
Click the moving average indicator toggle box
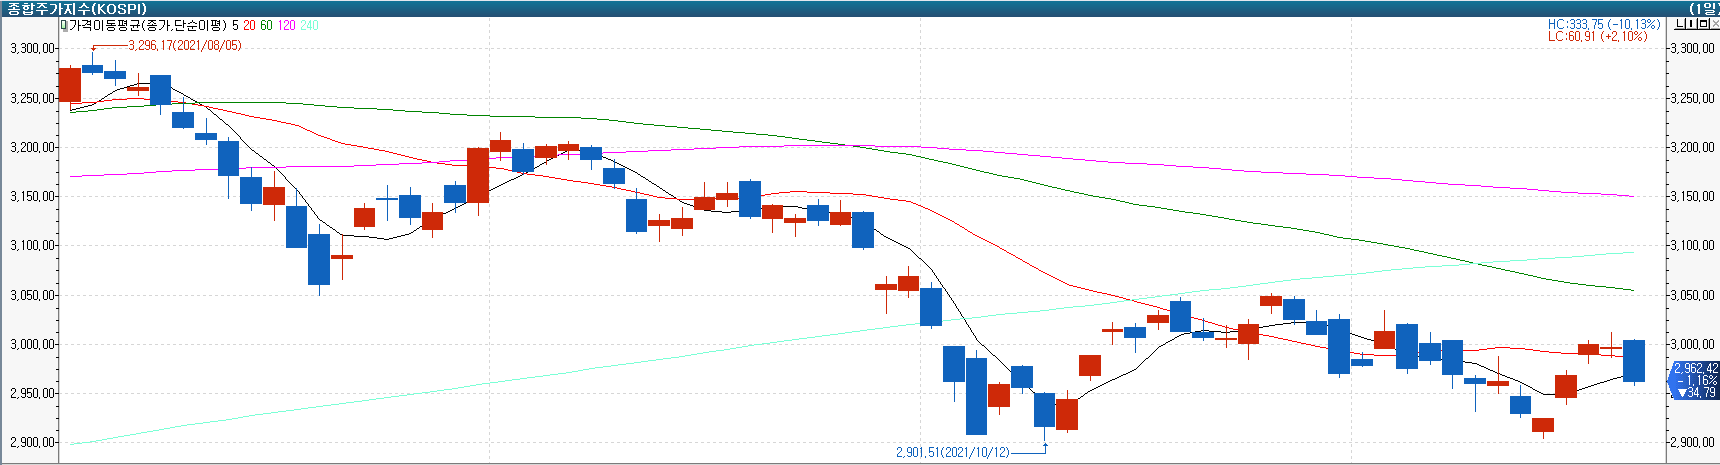64,25
